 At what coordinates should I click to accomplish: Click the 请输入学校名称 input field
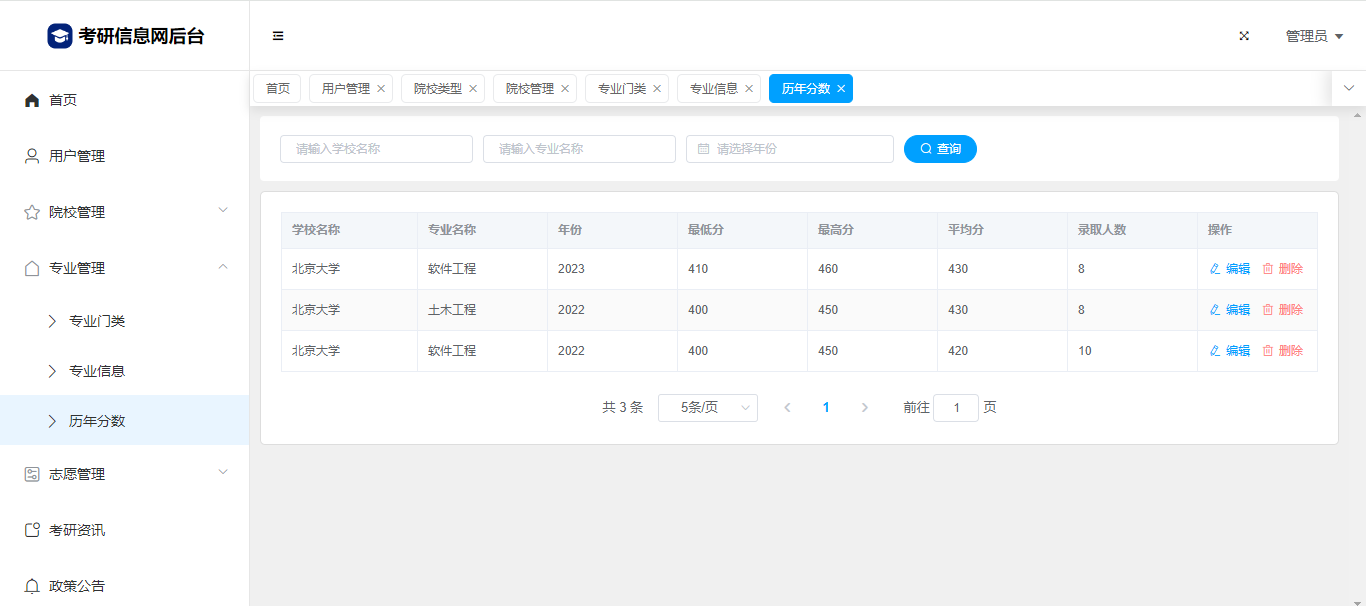click(x=376, y=149)
